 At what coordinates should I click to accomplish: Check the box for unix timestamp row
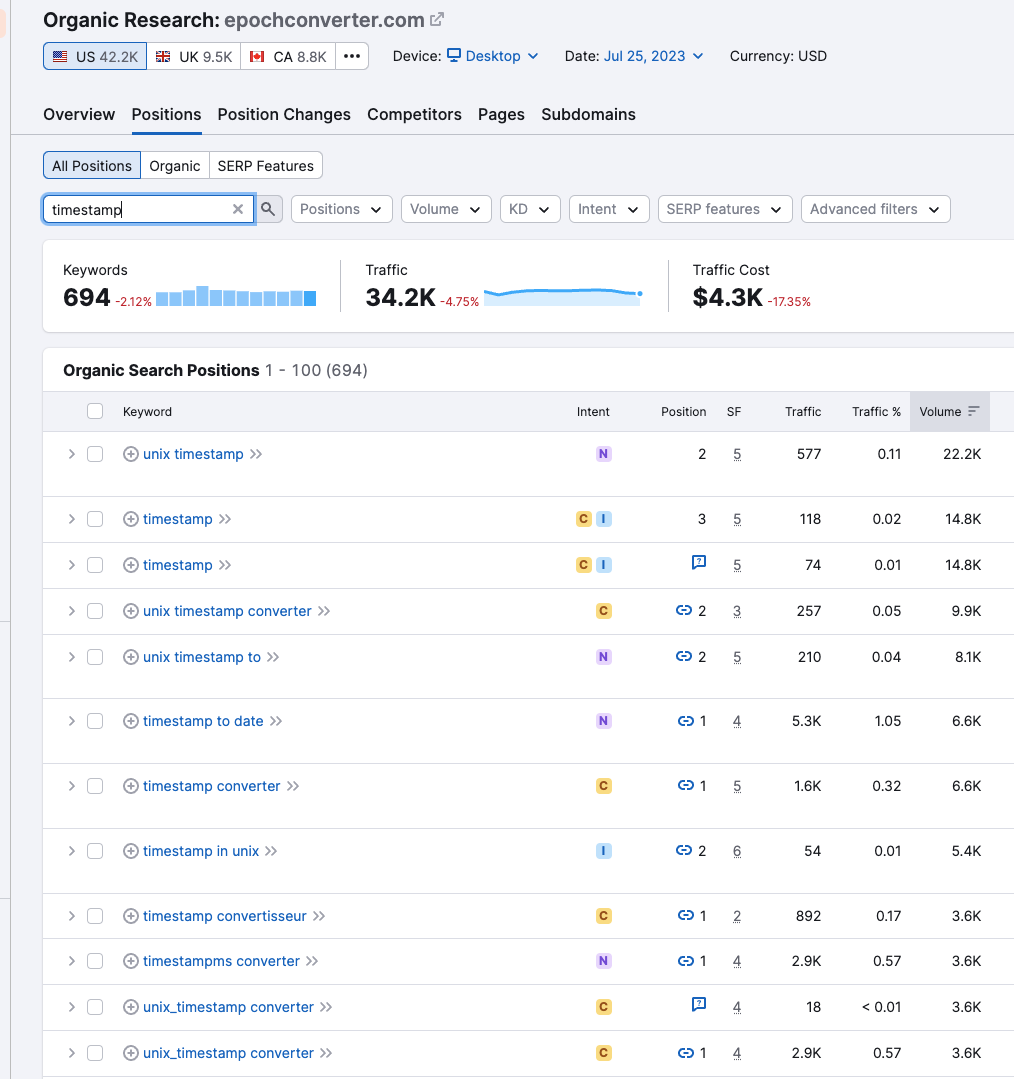pyautogui.click(x=95, y=454)
